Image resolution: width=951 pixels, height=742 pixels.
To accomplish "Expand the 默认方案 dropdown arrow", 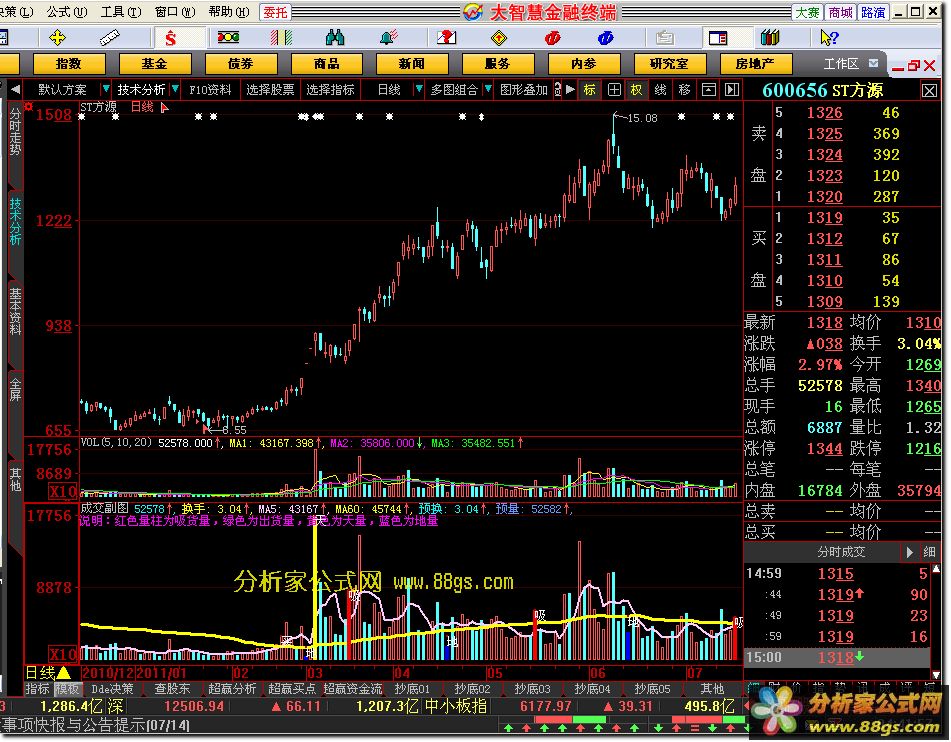I will [106, 89].
